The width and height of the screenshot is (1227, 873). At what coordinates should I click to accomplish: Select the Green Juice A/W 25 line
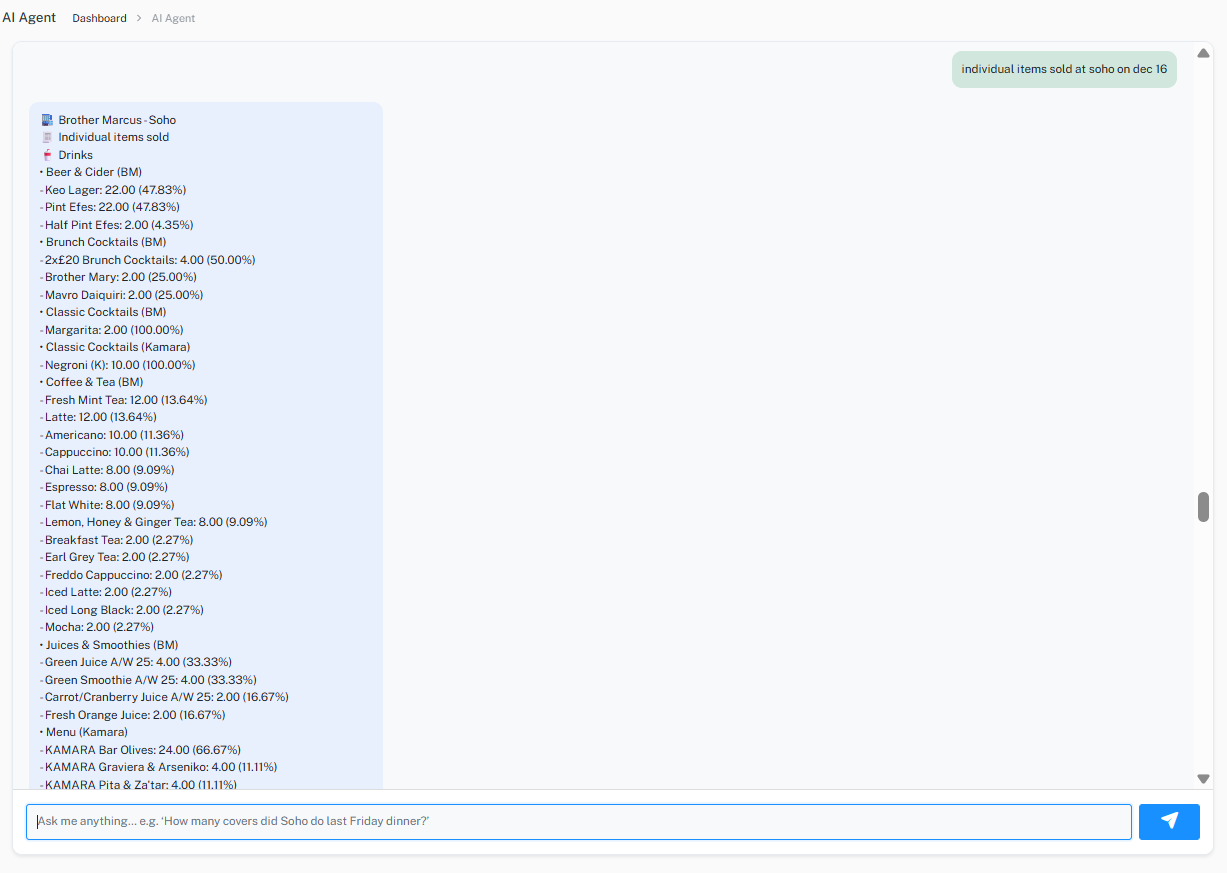pos(136,662)
